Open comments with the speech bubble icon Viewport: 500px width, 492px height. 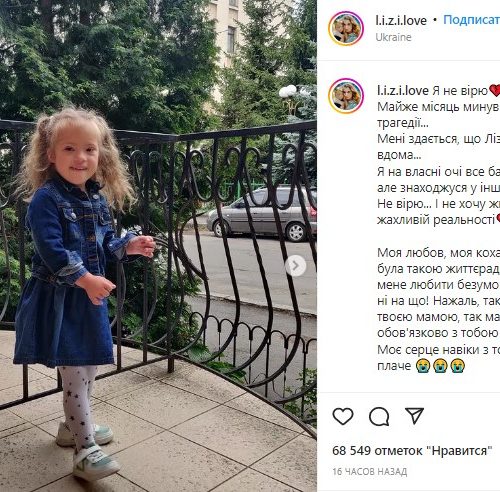379,416
